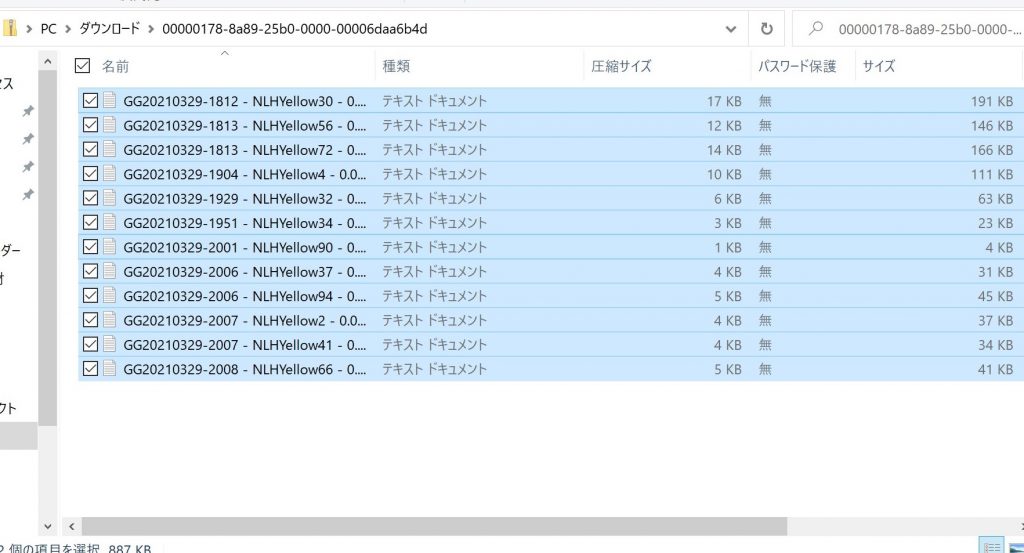Sort by 圧縮サイズ column header

(x=621, y=66)
